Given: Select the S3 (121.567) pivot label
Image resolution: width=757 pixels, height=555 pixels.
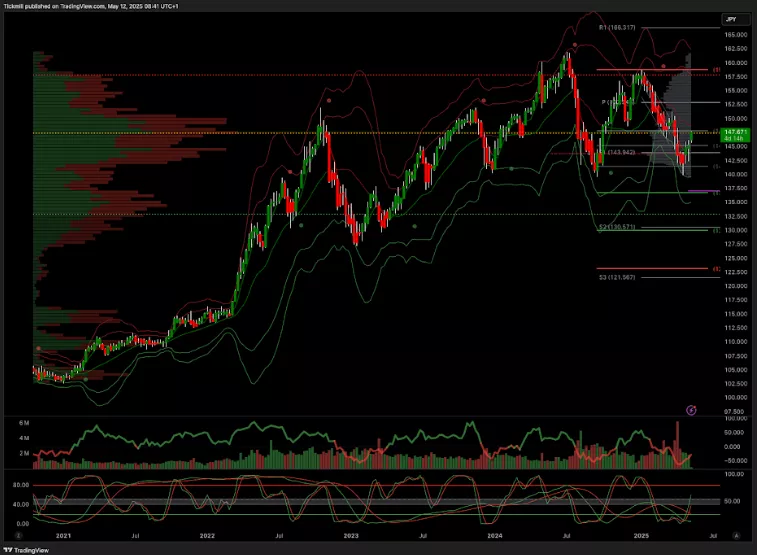Looking at the screenshot, I should pyautogui.click(x=616, y=277).
